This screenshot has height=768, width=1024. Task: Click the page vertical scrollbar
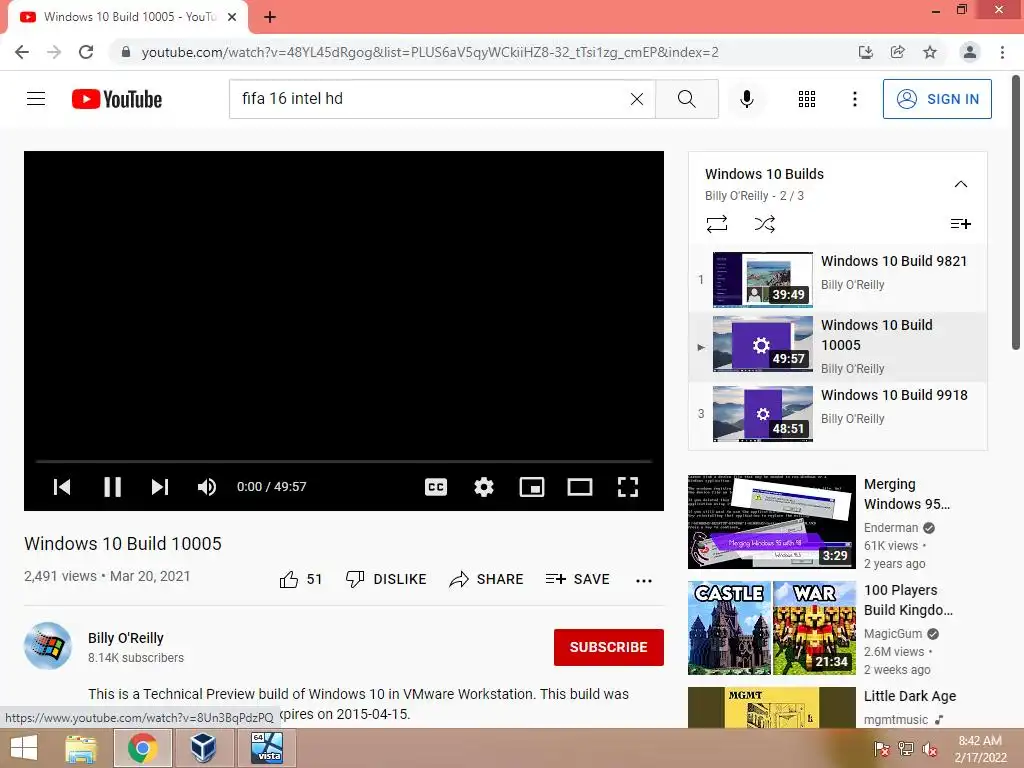(x=1016, y=213)
